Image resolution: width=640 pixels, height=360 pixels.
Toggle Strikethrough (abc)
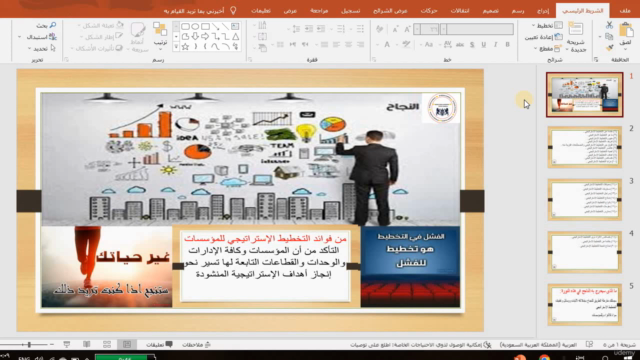pos(460,44)
